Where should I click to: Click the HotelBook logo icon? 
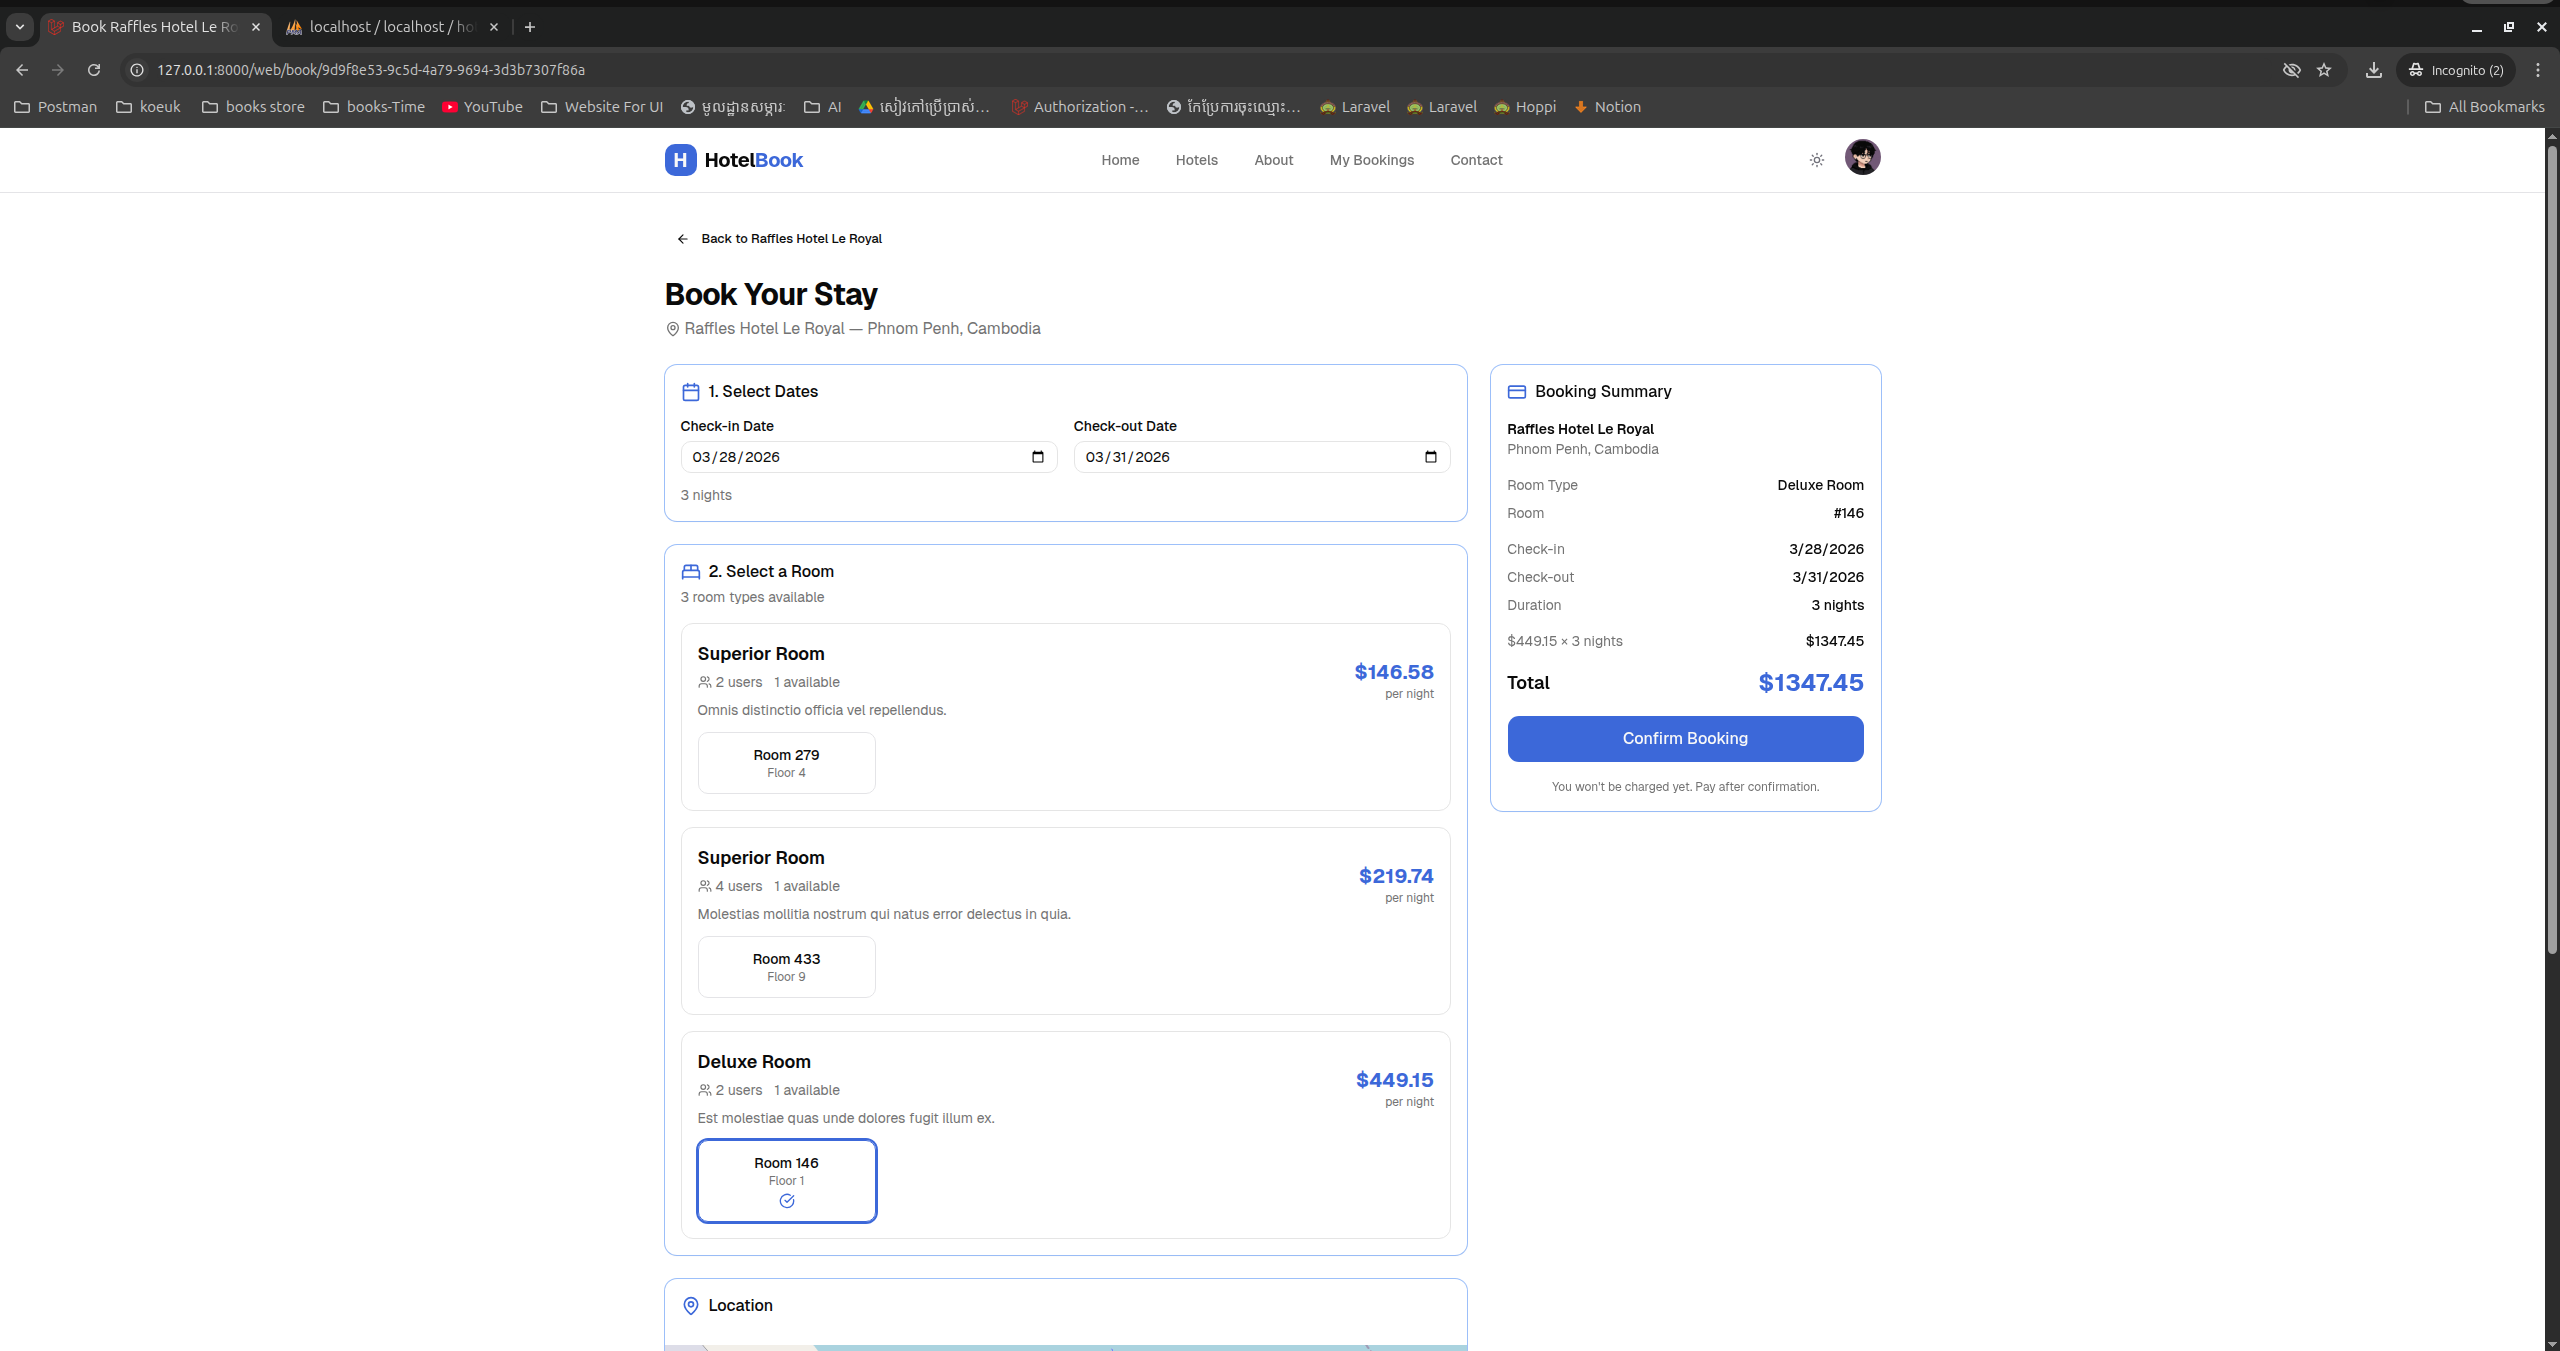(x=680, y=160)
